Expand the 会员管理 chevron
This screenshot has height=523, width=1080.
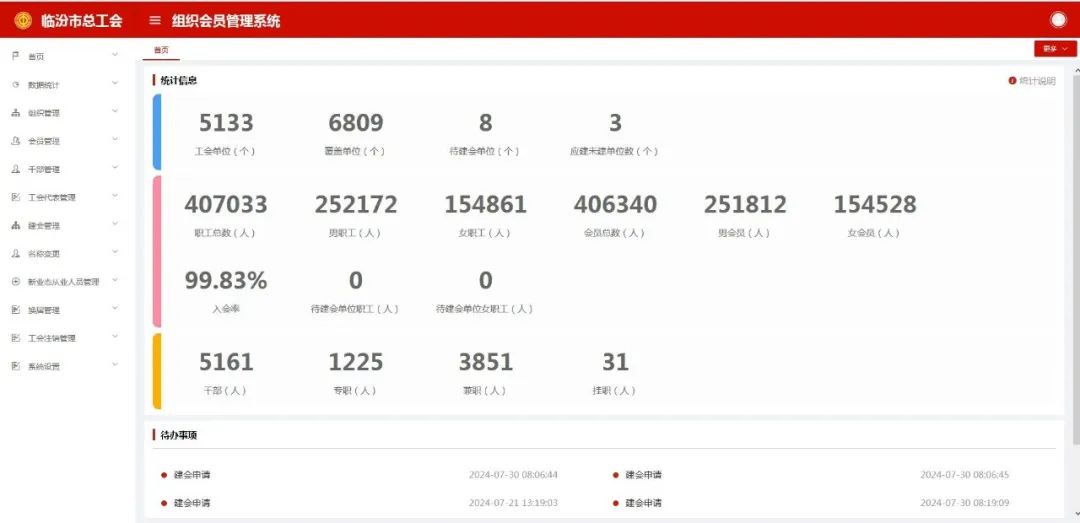click(115, 139)
